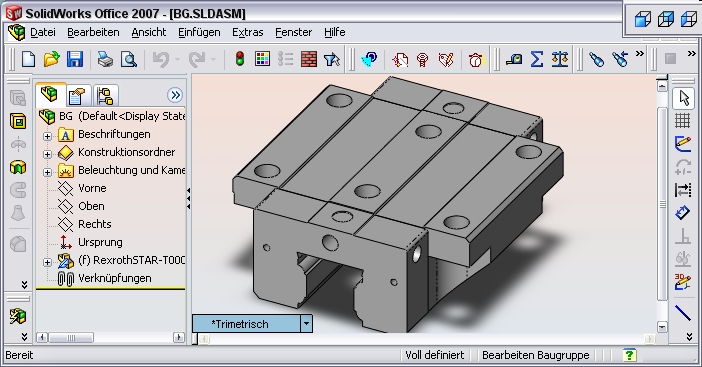Screen dimensions: 702x367
Task: Expand the Beschriftungen tree node
Action: click(47, 136)
